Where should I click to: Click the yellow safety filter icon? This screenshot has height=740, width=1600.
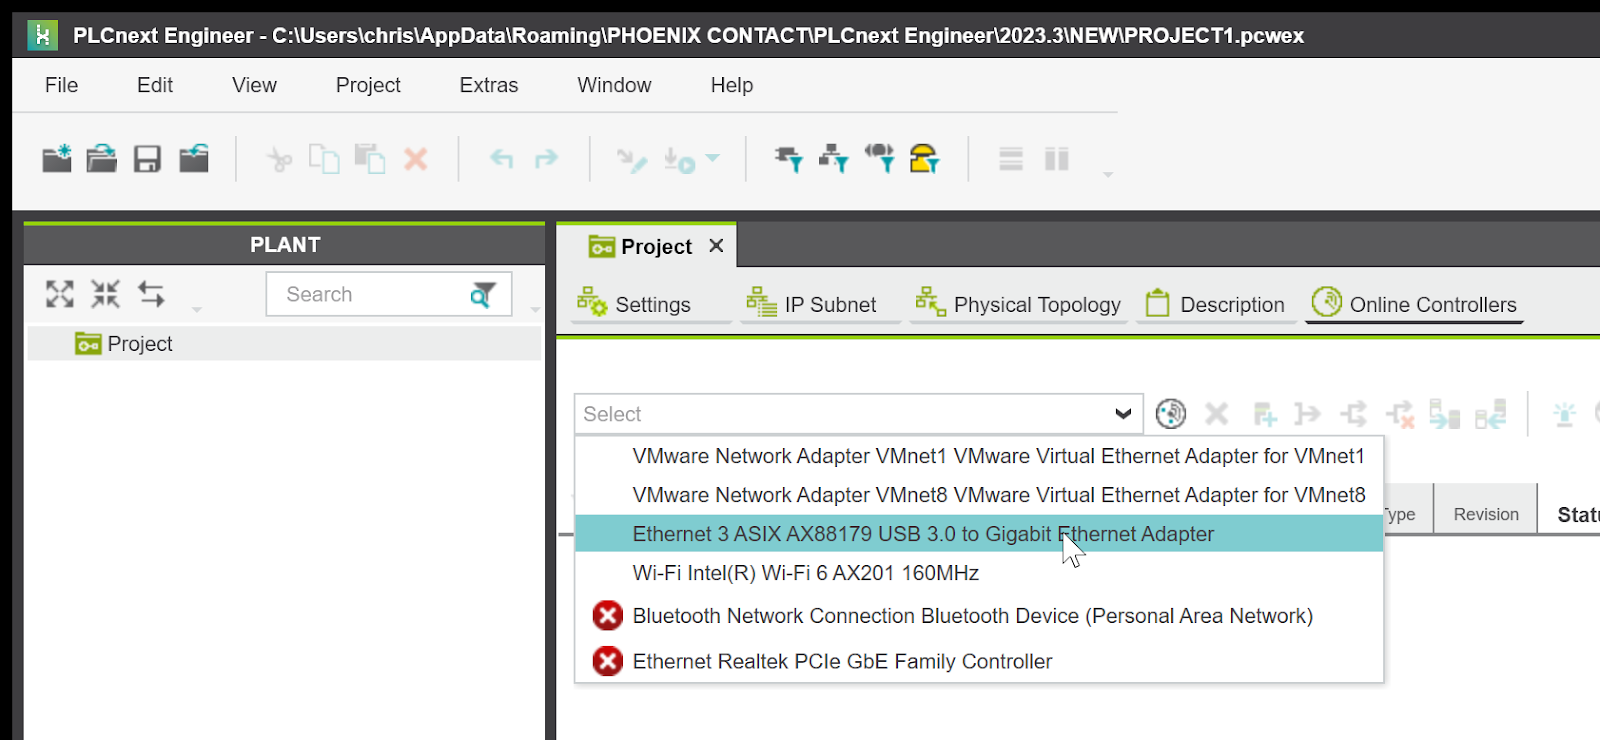point(924,158)
